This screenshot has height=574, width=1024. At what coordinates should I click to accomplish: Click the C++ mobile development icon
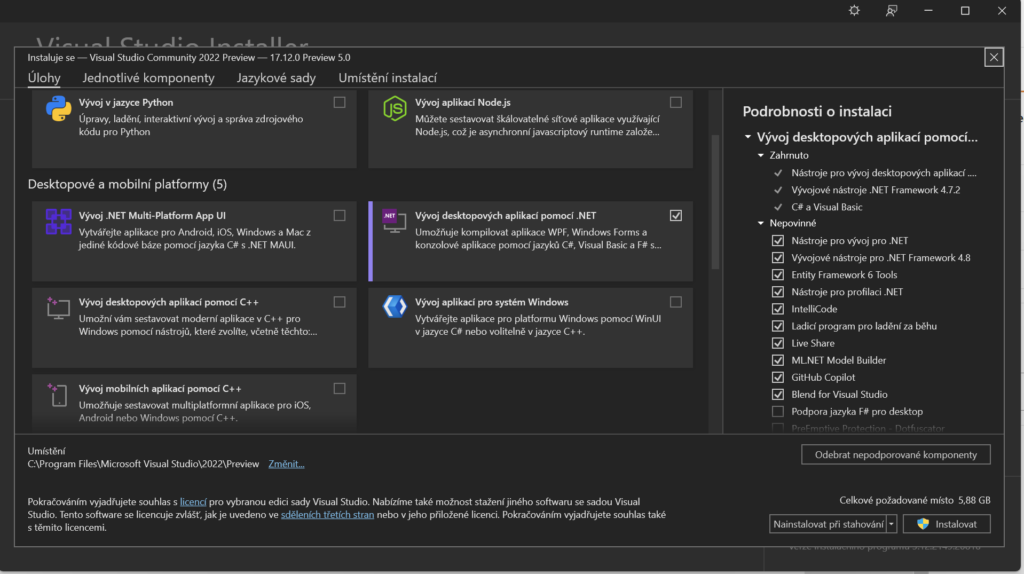coord(57,395)
